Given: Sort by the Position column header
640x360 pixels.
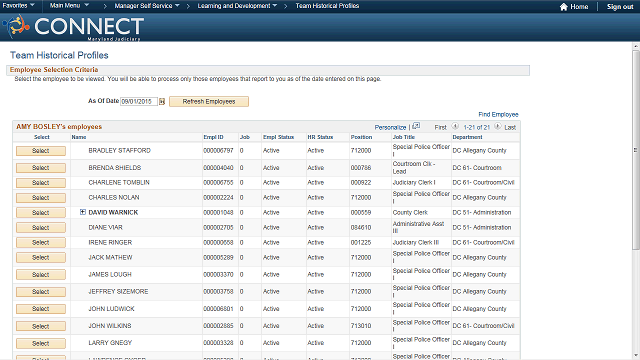Looking at the screenshot, I should (x=361, y=137).
